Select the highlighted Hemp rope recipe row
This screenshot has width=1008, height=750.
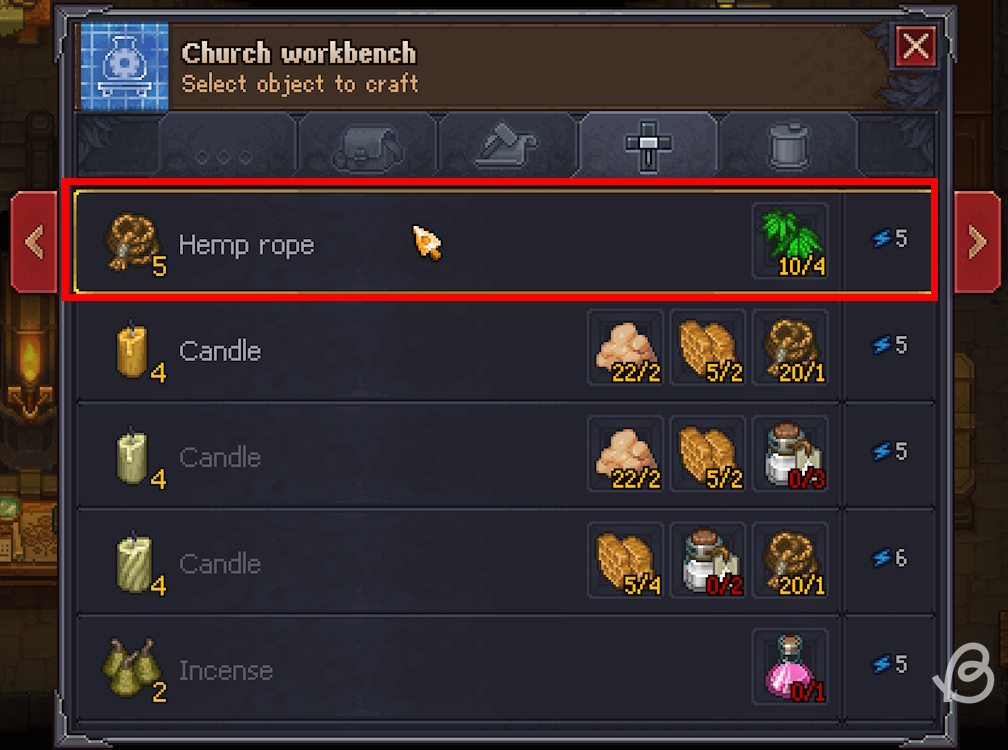450,240
